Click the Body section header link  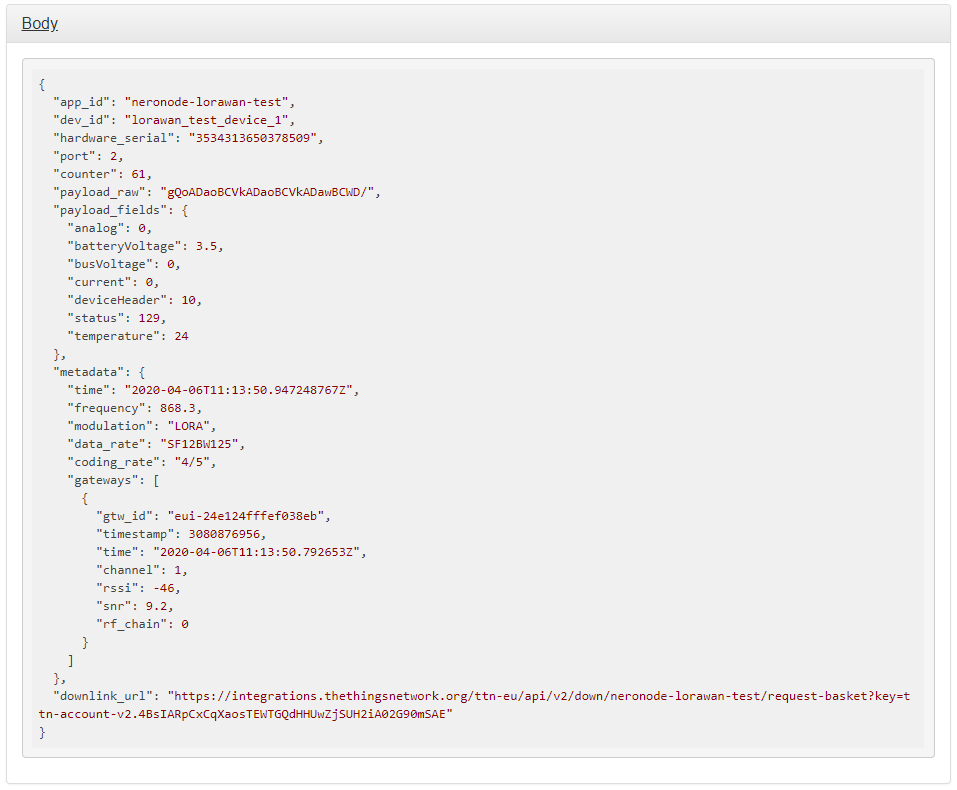click(40, 23)
